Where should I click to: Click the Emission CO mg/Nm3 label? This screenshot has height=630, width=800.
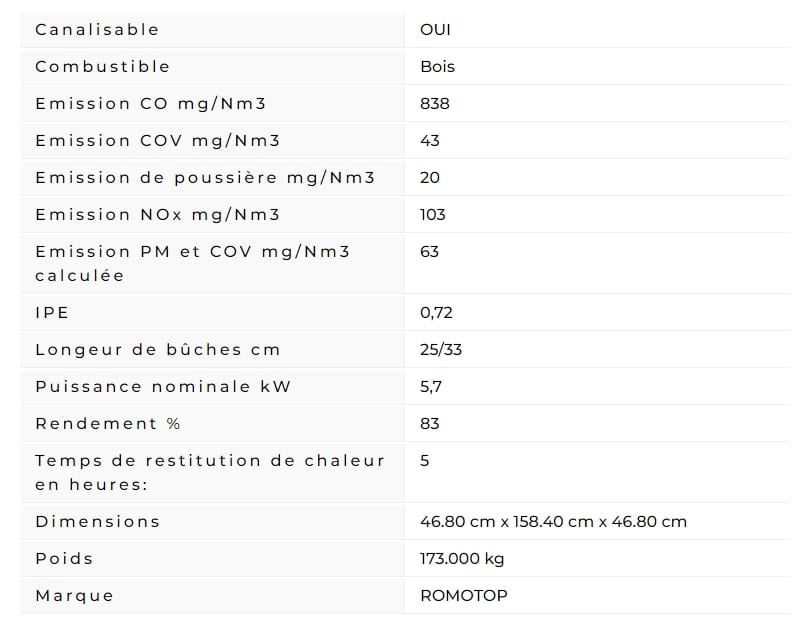[x=151, y=104]
